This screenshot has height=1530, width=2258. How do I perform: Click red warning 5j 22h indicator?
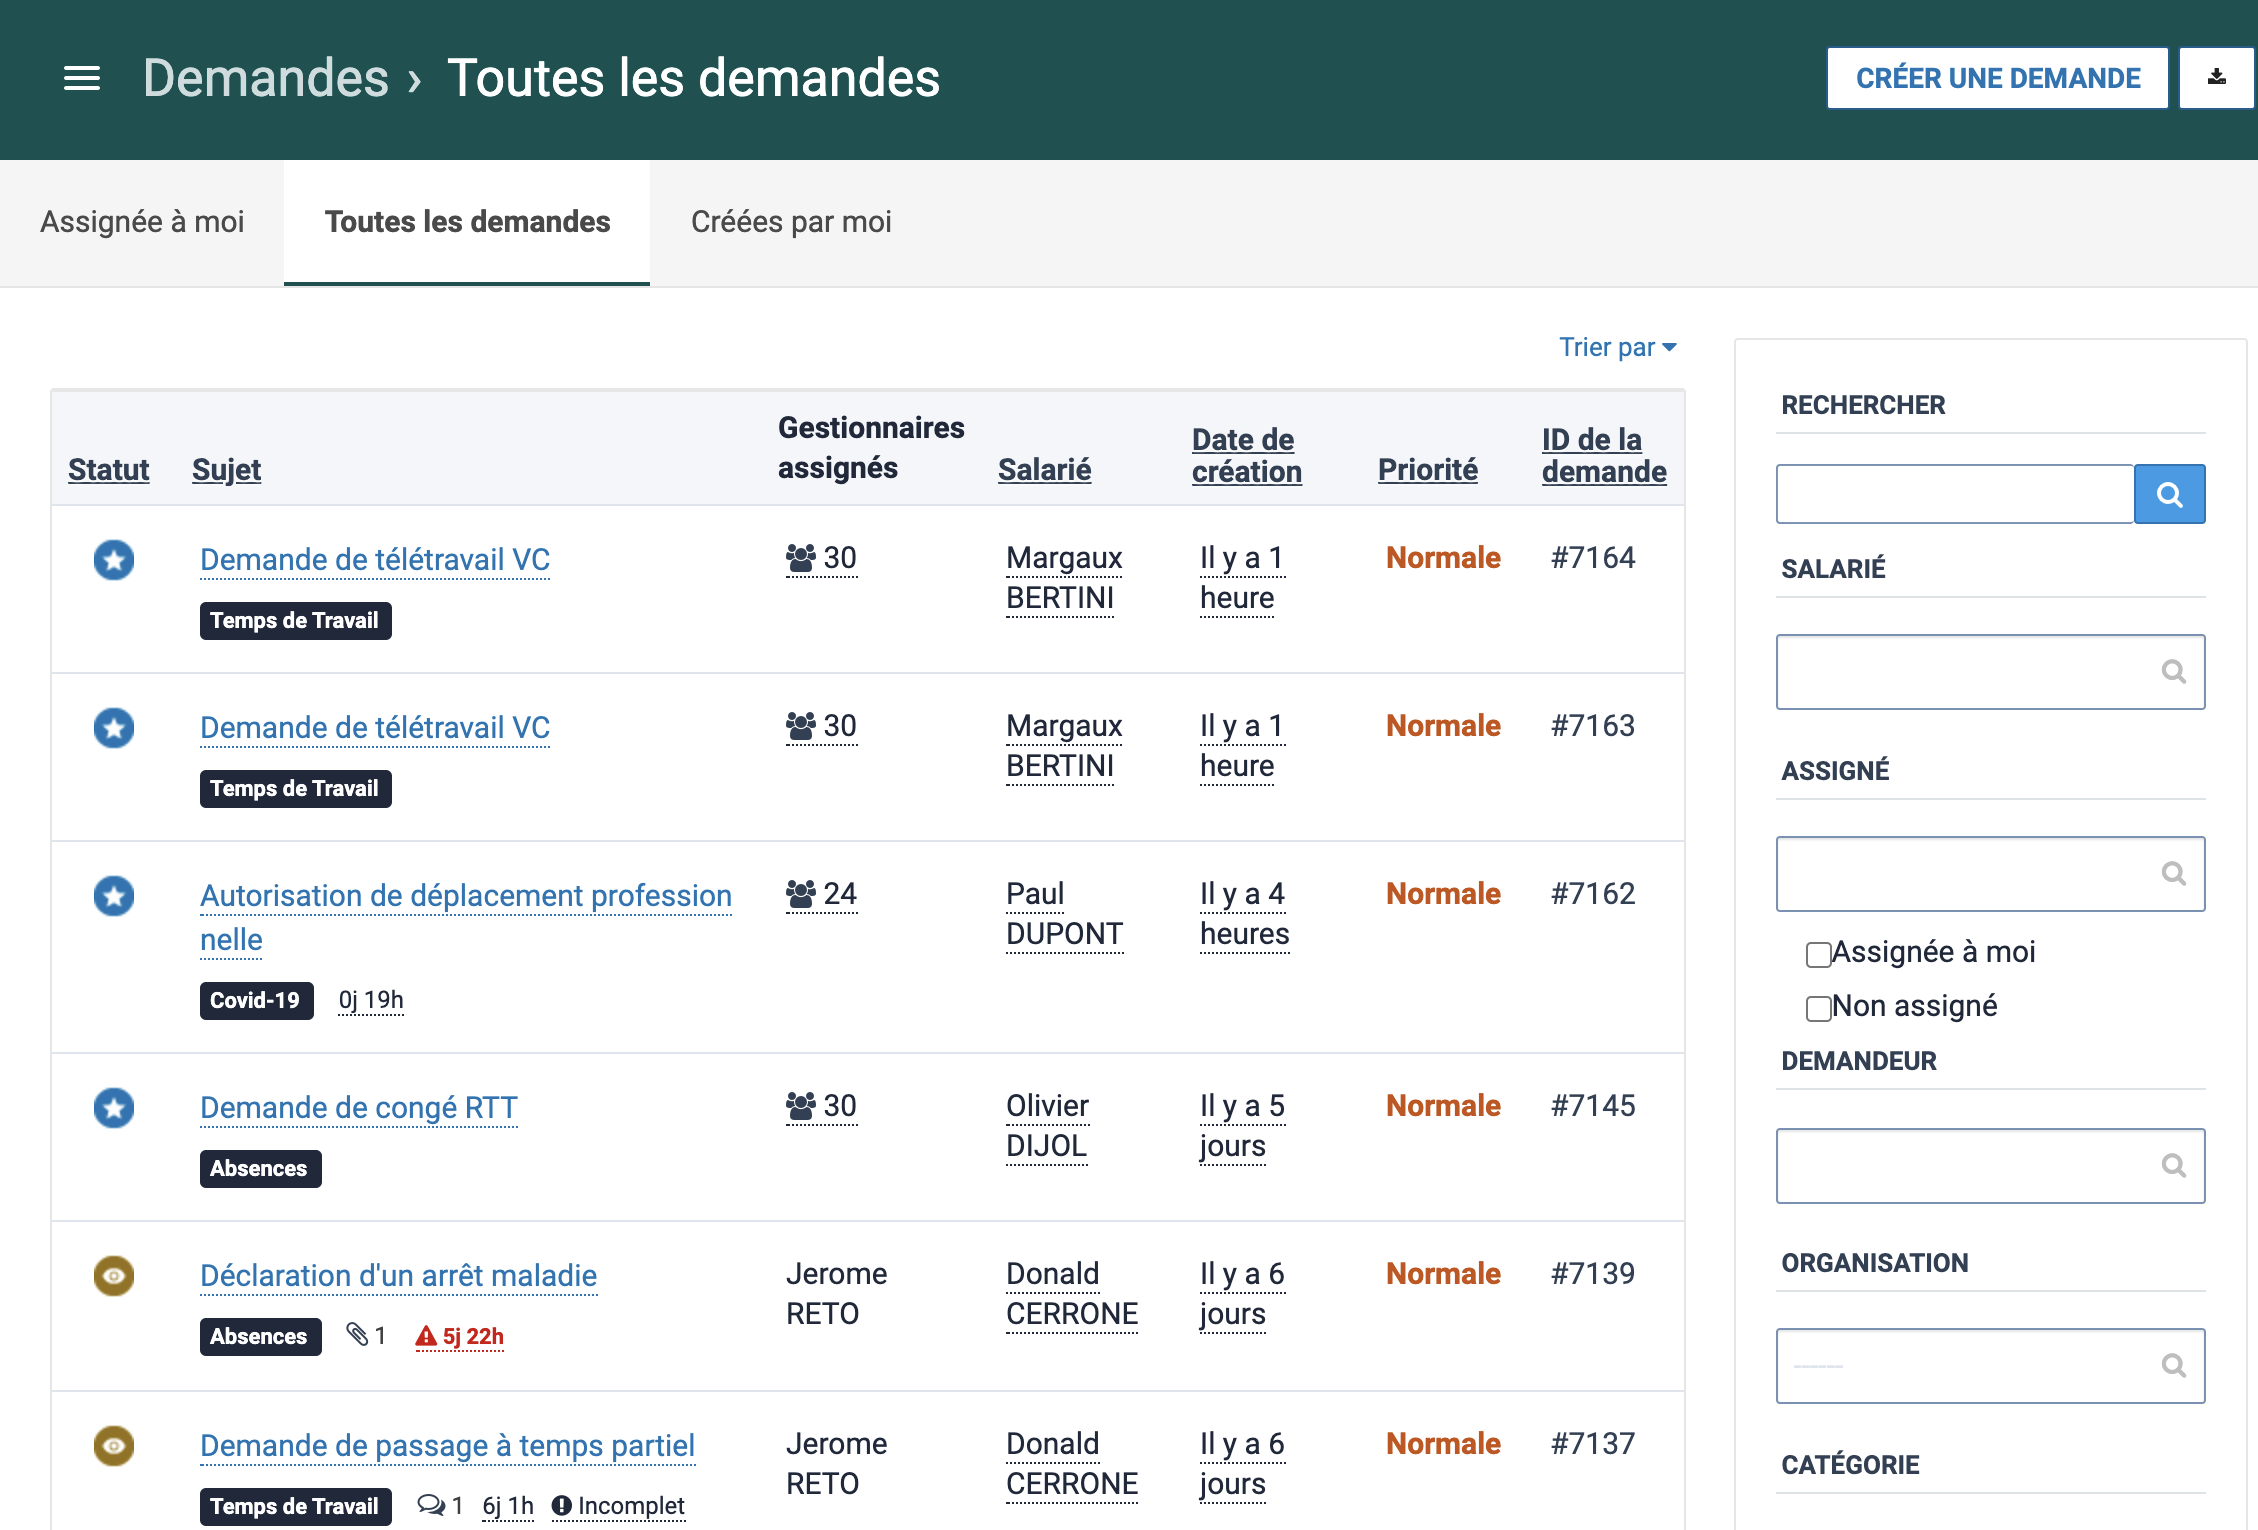(x=460, y=1336)
